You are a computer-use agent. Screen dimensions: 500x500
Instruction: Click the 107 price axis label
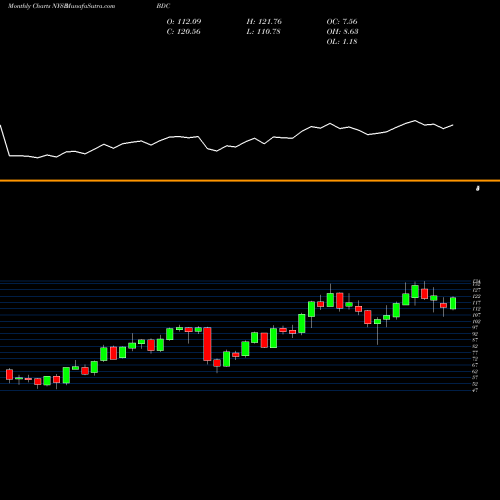(477, 315)
